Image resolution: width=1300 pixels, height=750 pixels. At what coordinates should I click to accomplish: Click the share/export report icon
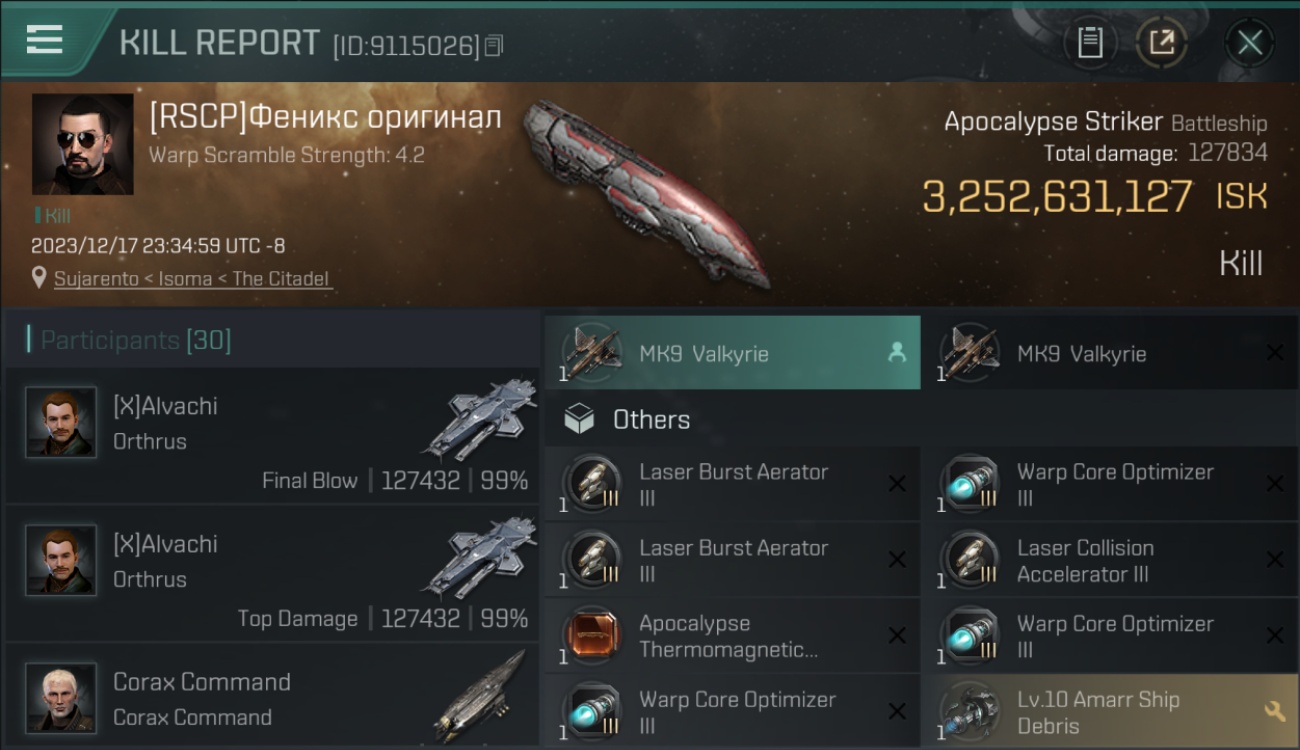(x=1161, y=42)
